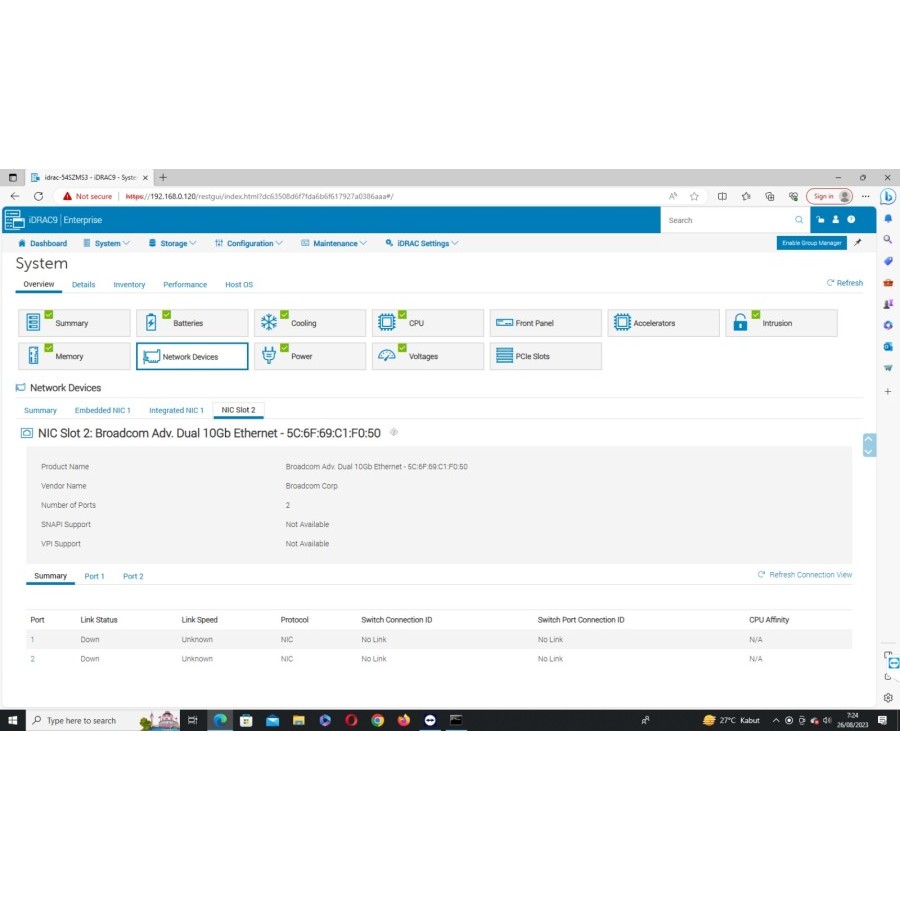This screenshot has width=900, height=900.
Task: Open the Accelerators tile
Action: pos(663,323)
